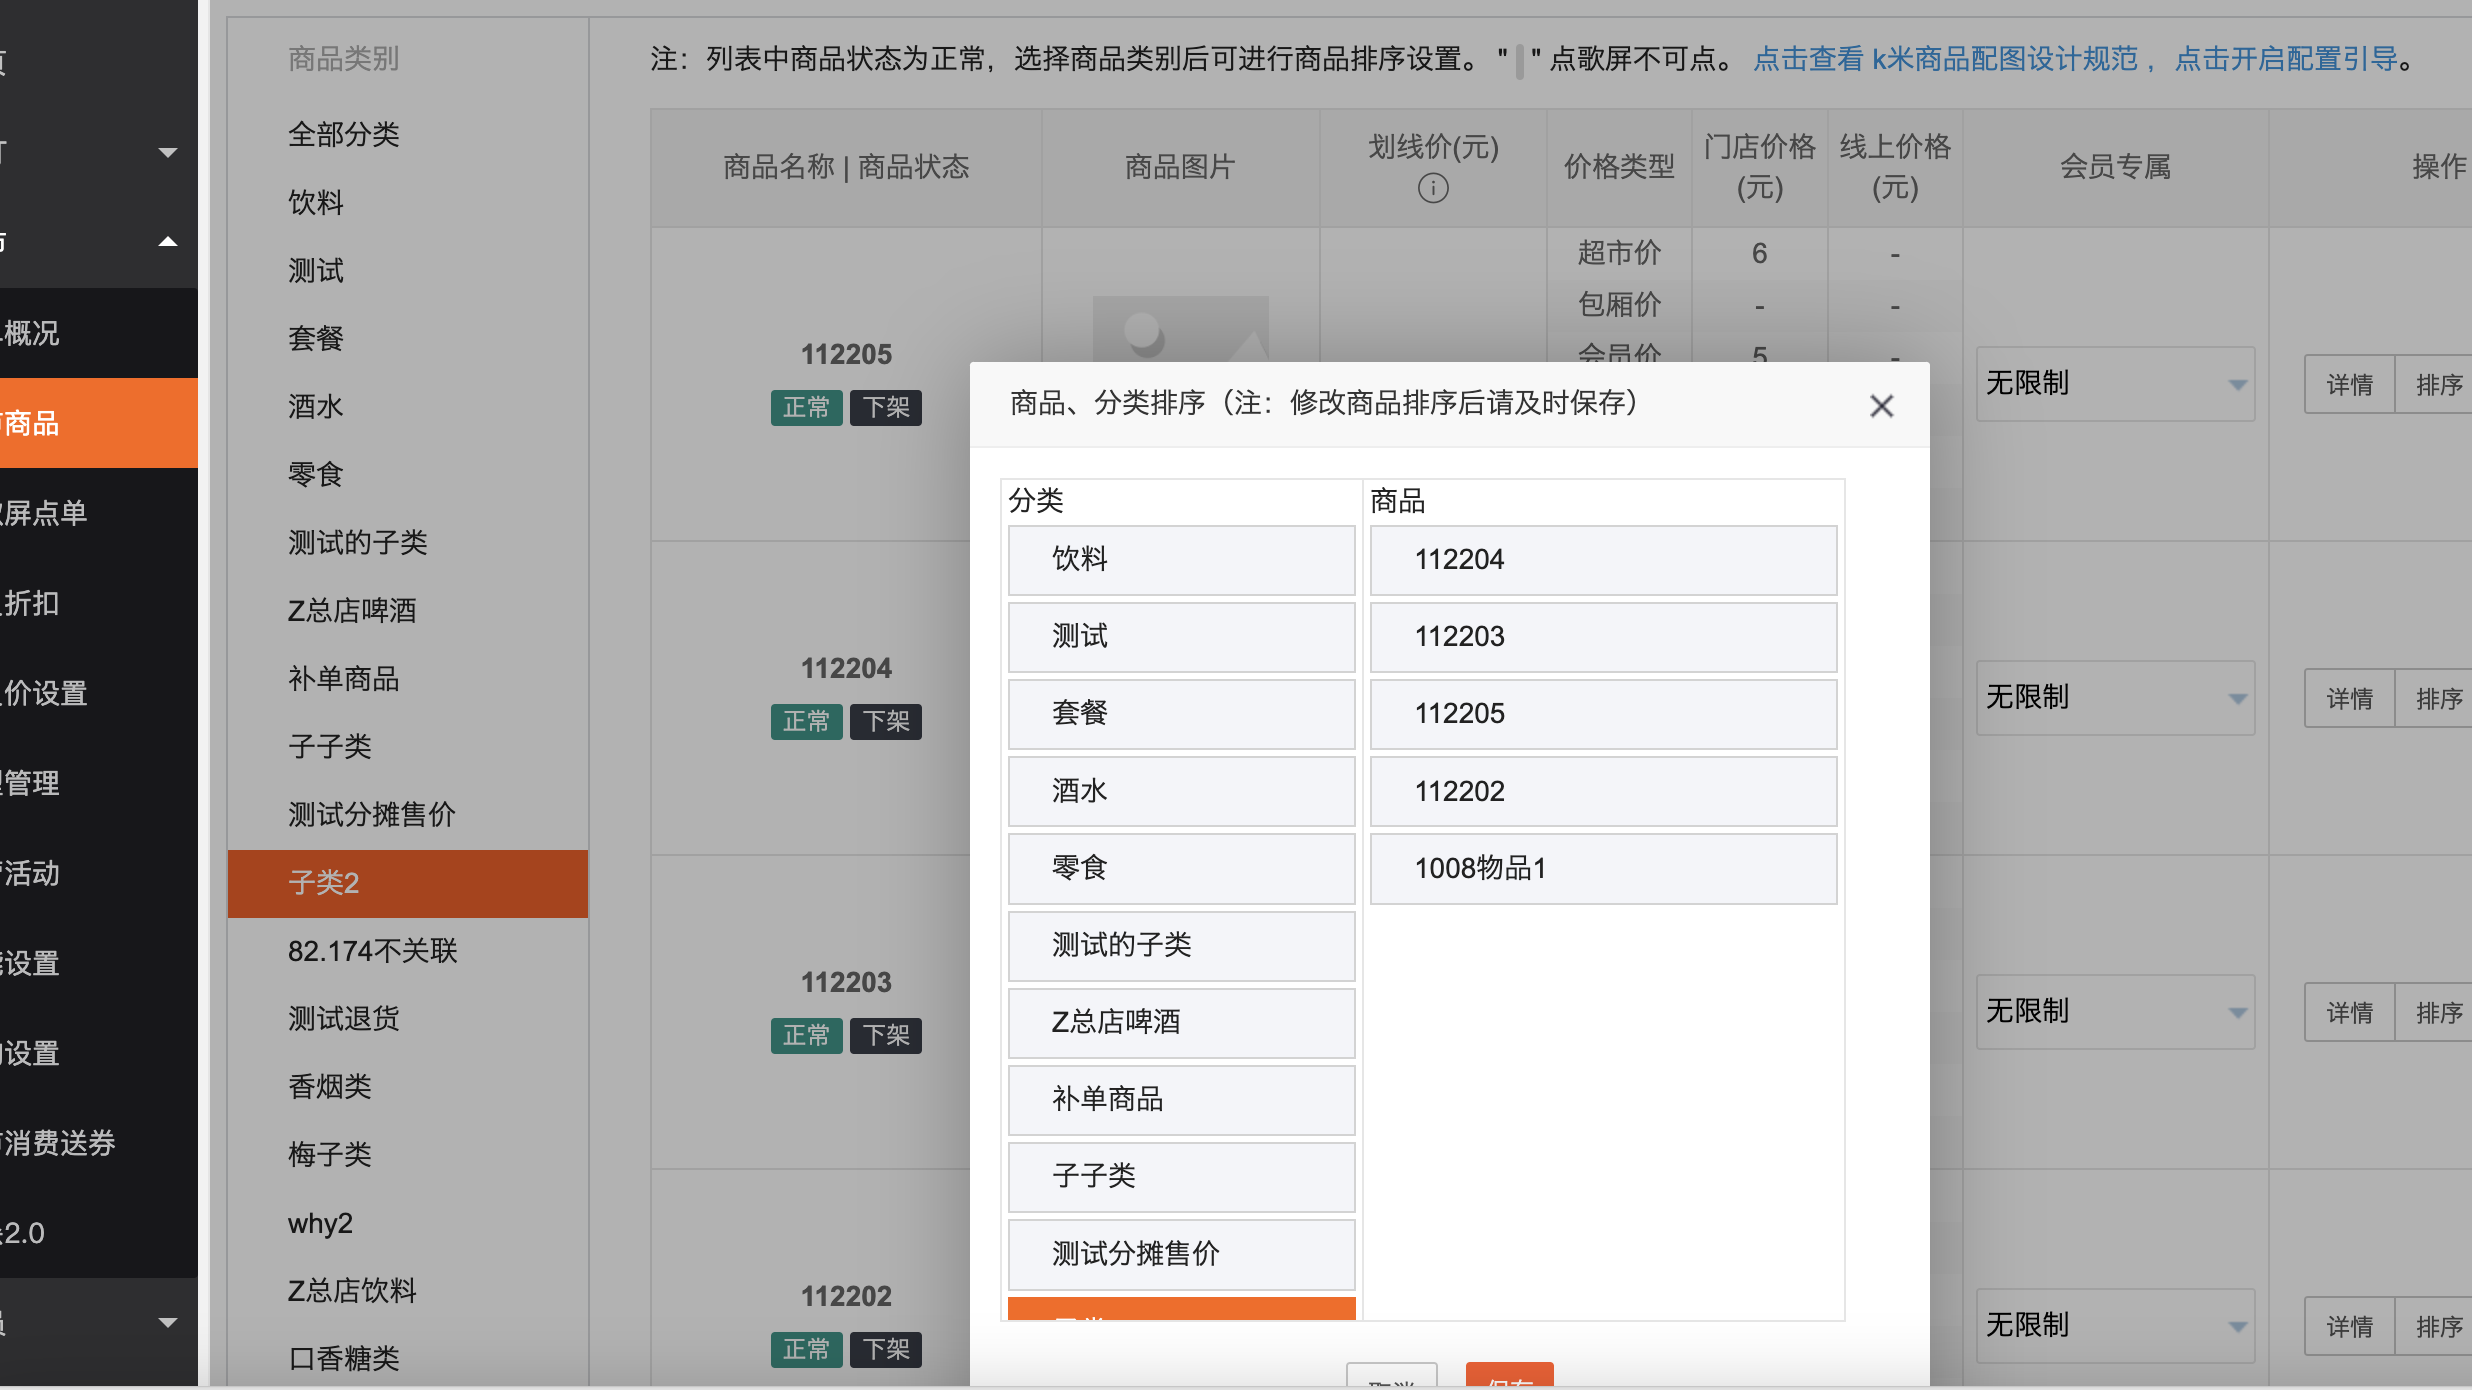
Task: Click product 112202 in the dialog product list
Action: (1603, 791)
